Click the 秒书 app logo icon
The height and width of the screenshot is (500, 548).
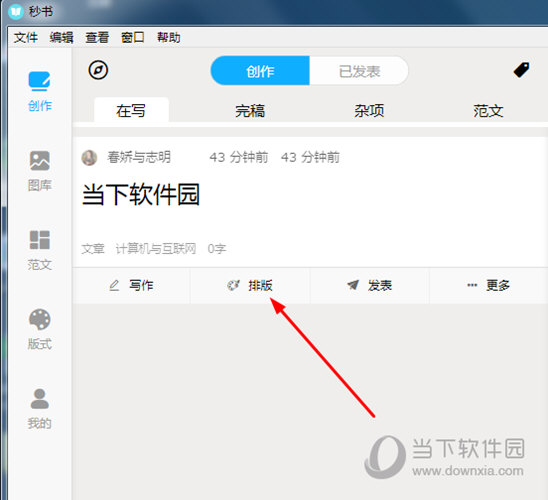[15, 12]
